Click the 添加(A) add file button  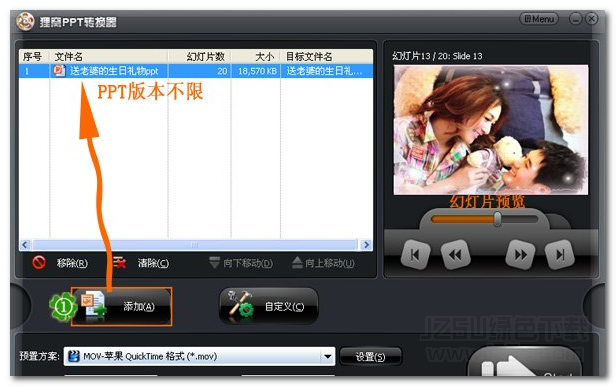[121, 306]
